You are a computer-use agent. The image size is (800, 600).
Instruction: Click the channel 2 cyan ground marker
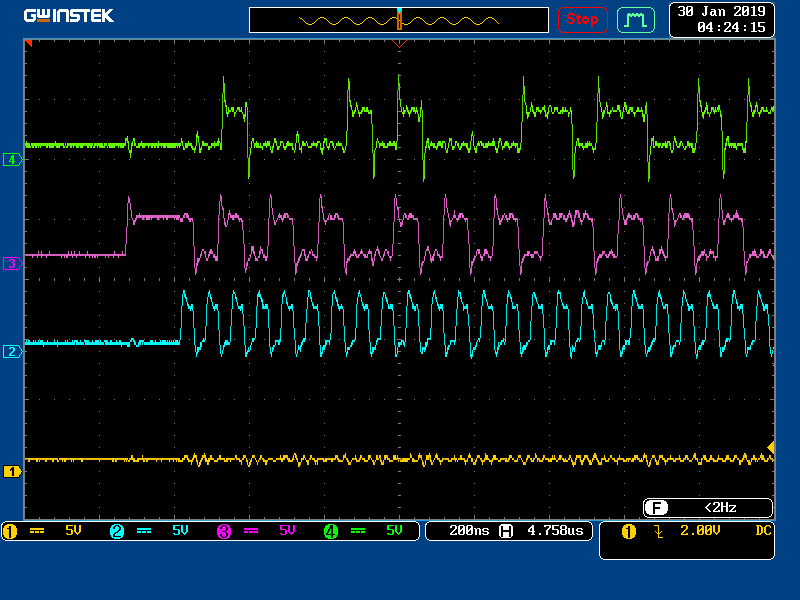pos(12,352)
